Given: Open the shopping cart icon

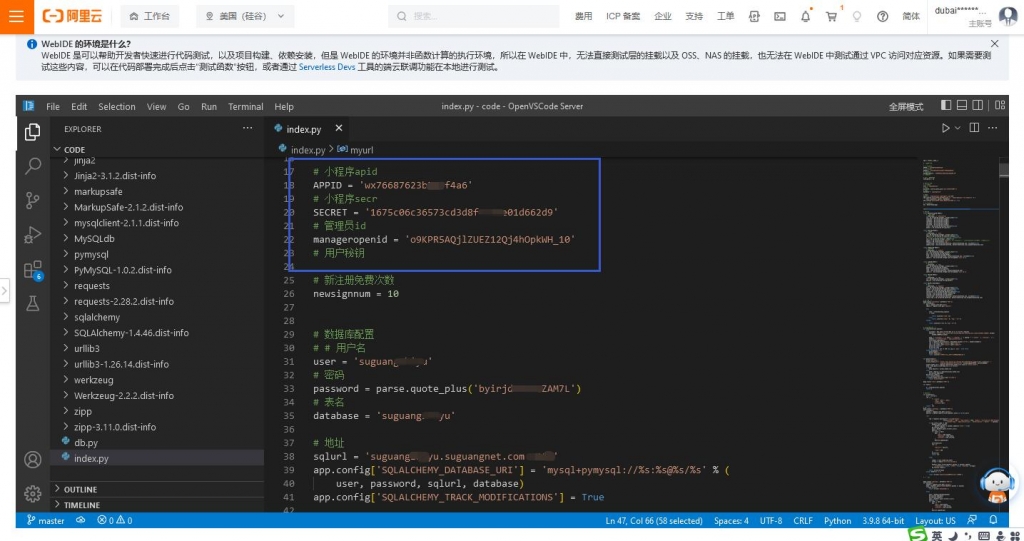Looking at the screenshot, I should pos(831,16).
